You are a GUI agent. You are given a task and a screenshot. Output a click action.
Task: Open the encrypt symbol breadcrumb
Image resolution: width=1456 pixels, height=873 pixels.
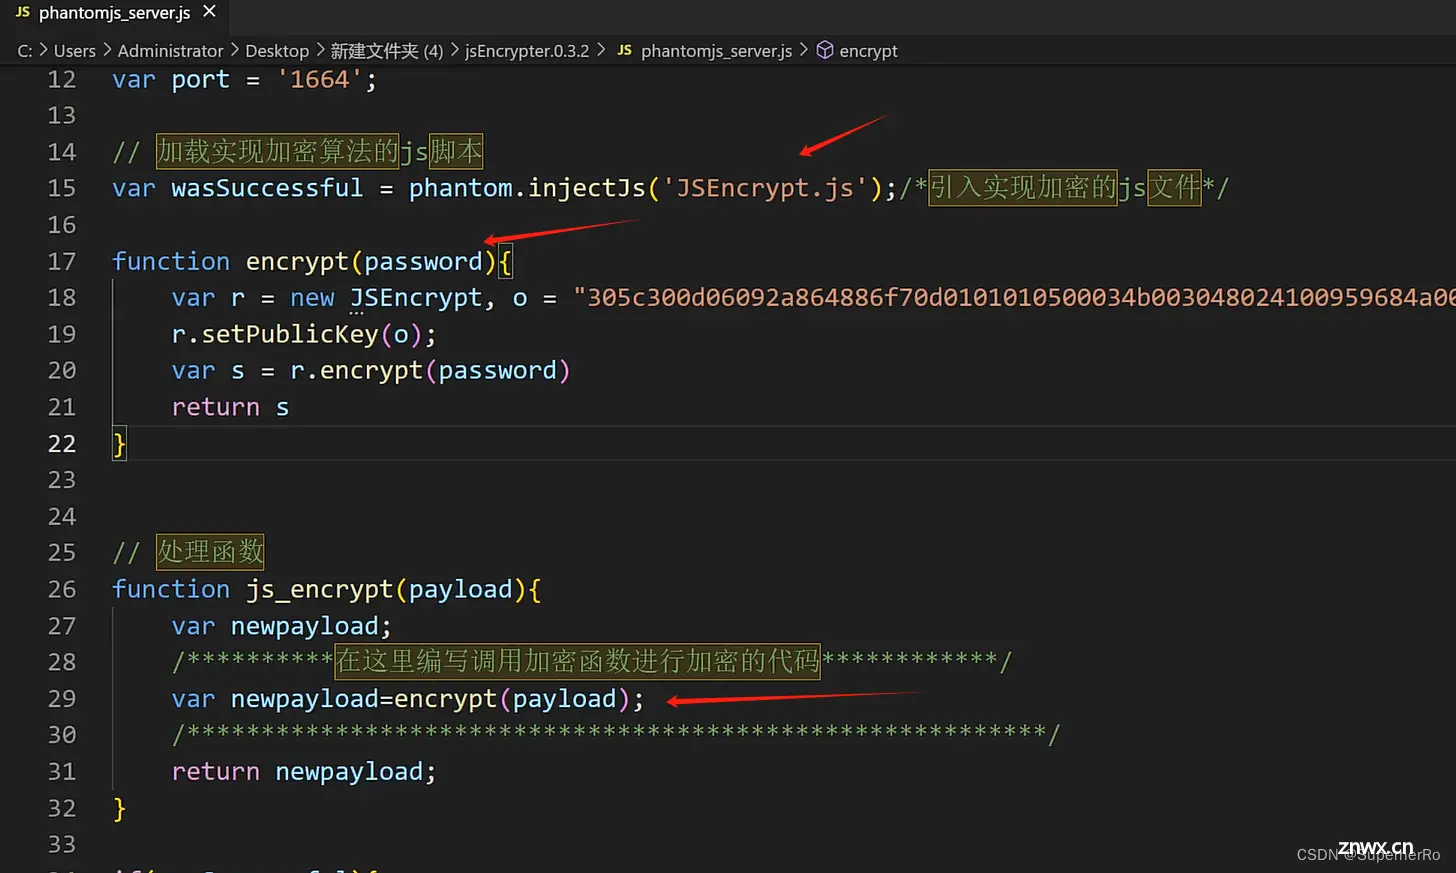[868, 51]
